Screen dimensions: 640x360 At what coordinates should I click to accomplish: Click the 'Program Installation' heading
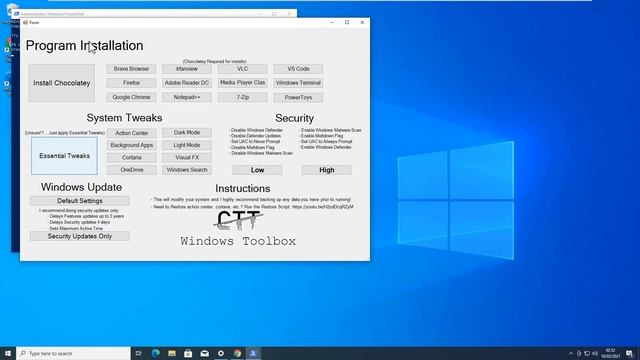tap(84, 46)
